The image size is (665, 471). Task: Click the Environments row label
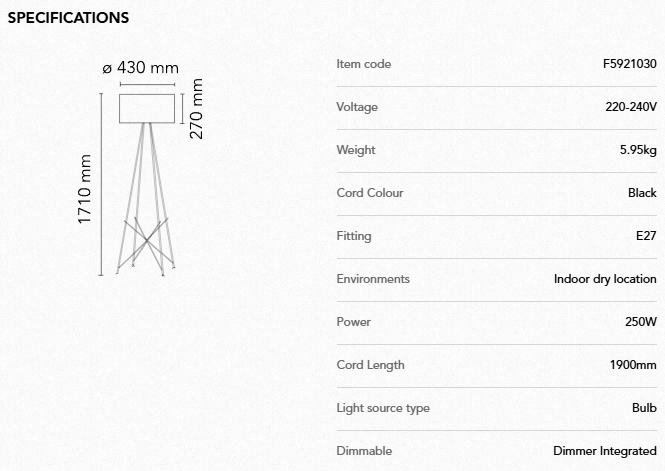coord(373,279)
